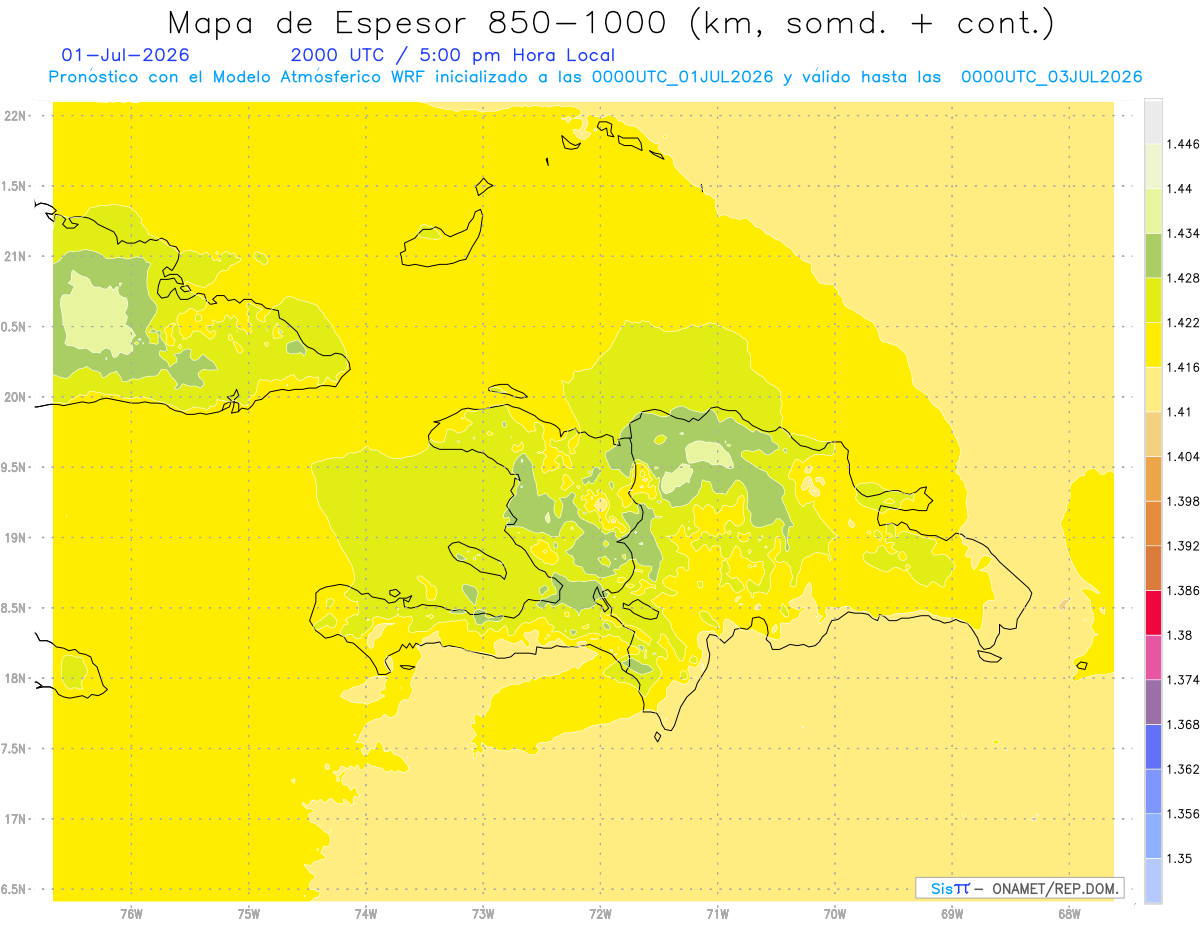Click the legend value 1.386
Image resolution: width=1200 pixels, height=927 pixels.
1183,590
